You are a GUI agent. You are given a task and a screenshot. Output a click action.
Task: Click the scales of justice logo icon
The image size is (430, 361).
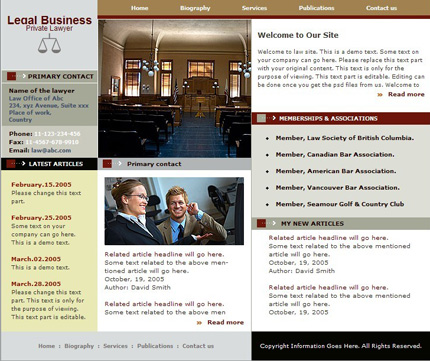pyautogui.click(x=49, y=44)
